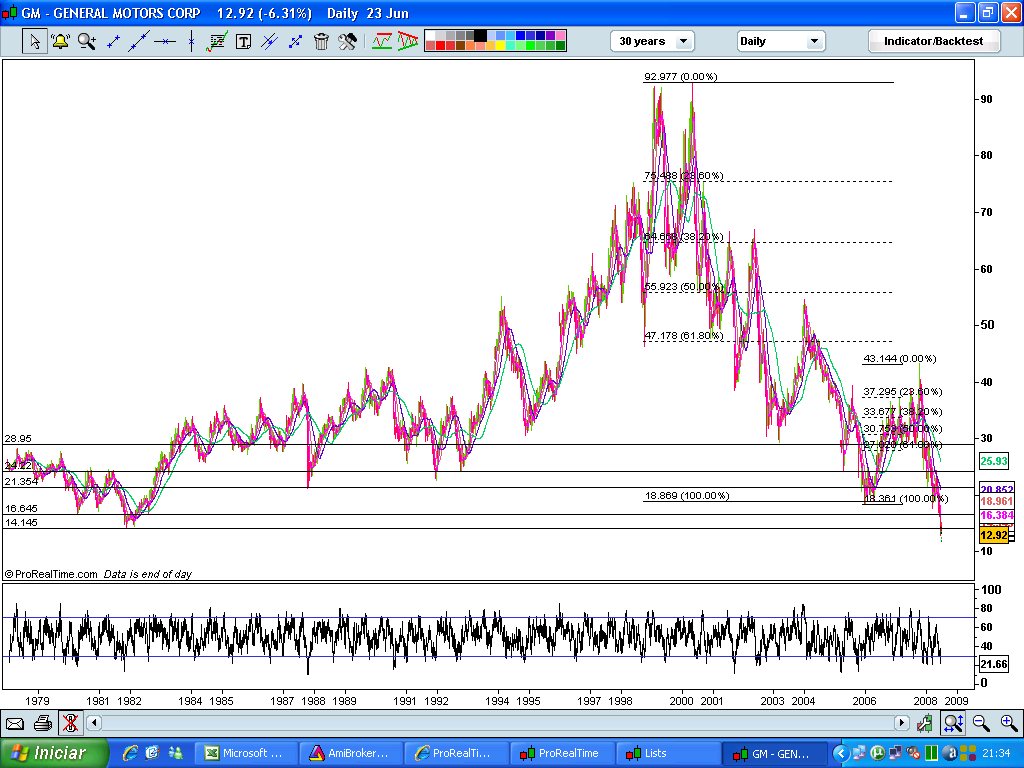Toggle the crossed-out cursor icon
Screen dimensions: 1024x768
[70, 723]
